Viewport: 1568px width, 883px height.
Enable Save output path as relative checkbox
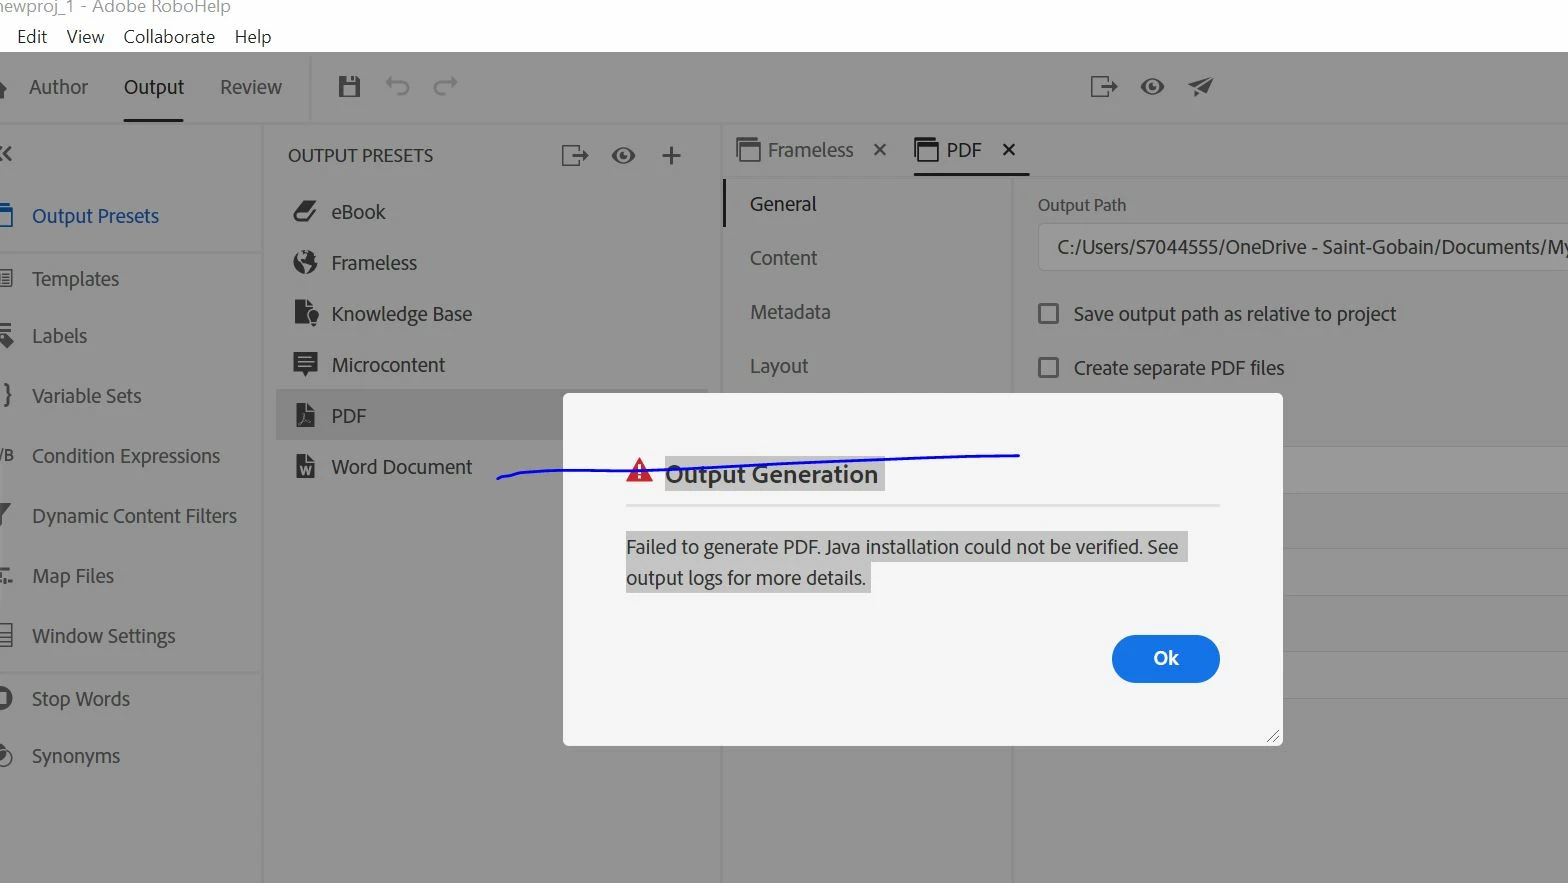click(1048, 314)
